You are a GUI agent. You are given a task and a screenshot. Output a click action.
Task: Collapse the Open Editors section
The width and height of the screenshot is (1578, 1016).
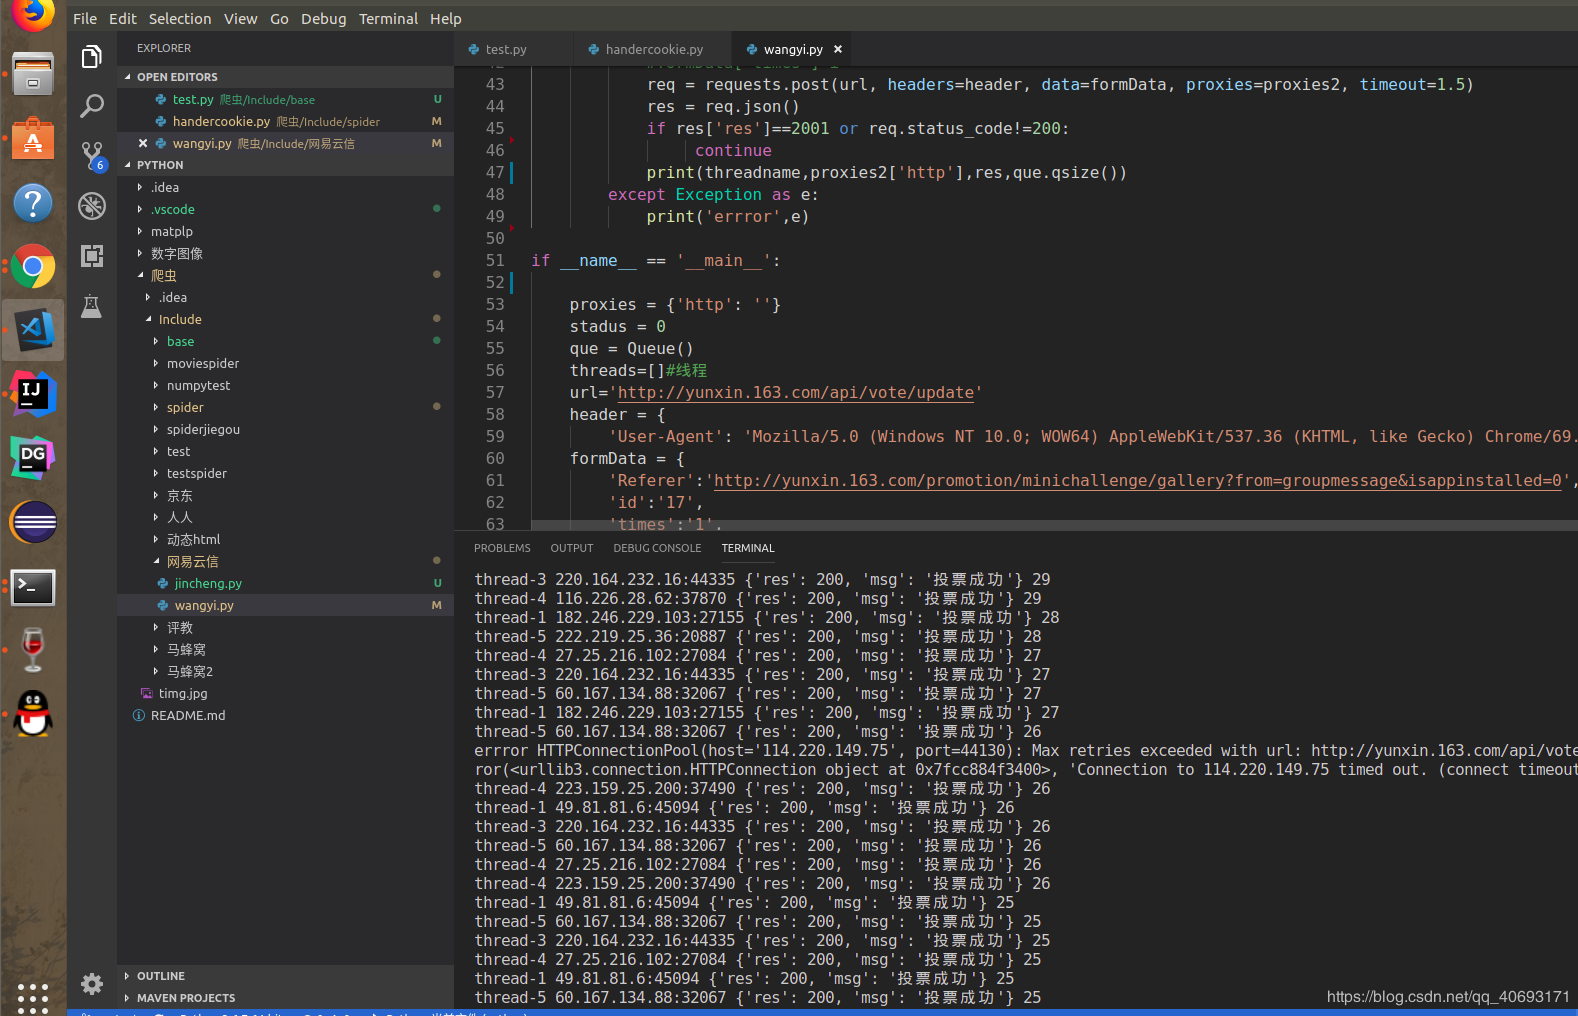tap(177, 77)
